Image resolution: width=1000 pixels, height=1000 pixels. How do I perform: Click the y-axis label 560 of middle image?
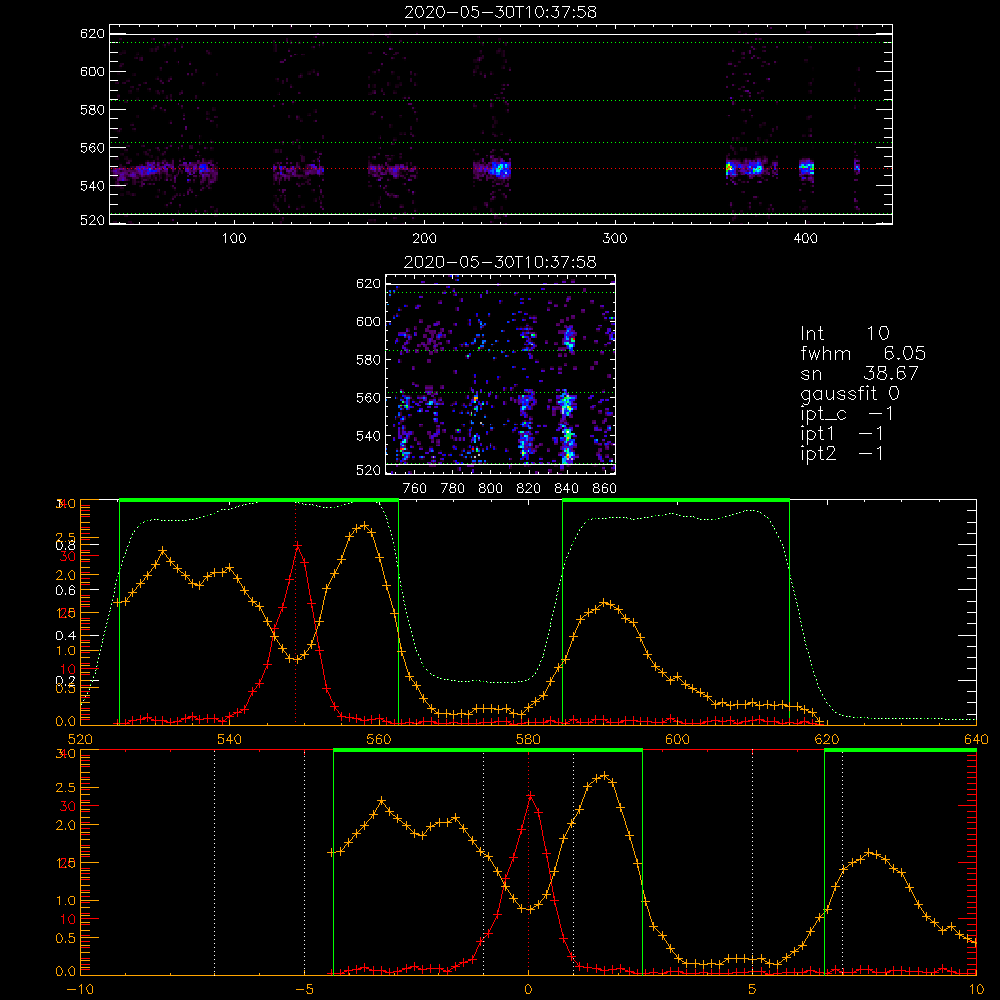pos(368,398)
